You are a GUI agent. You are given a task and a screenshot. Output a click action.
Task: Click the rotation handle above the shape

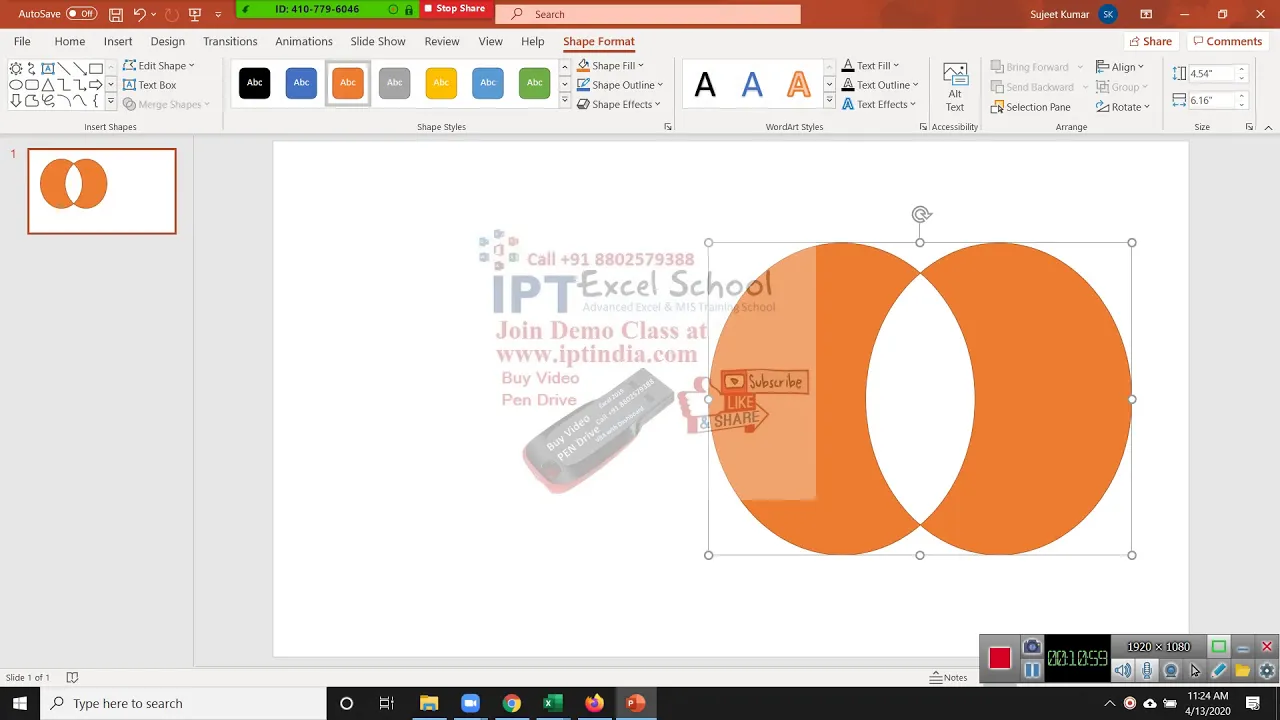(x=921, y=214)
